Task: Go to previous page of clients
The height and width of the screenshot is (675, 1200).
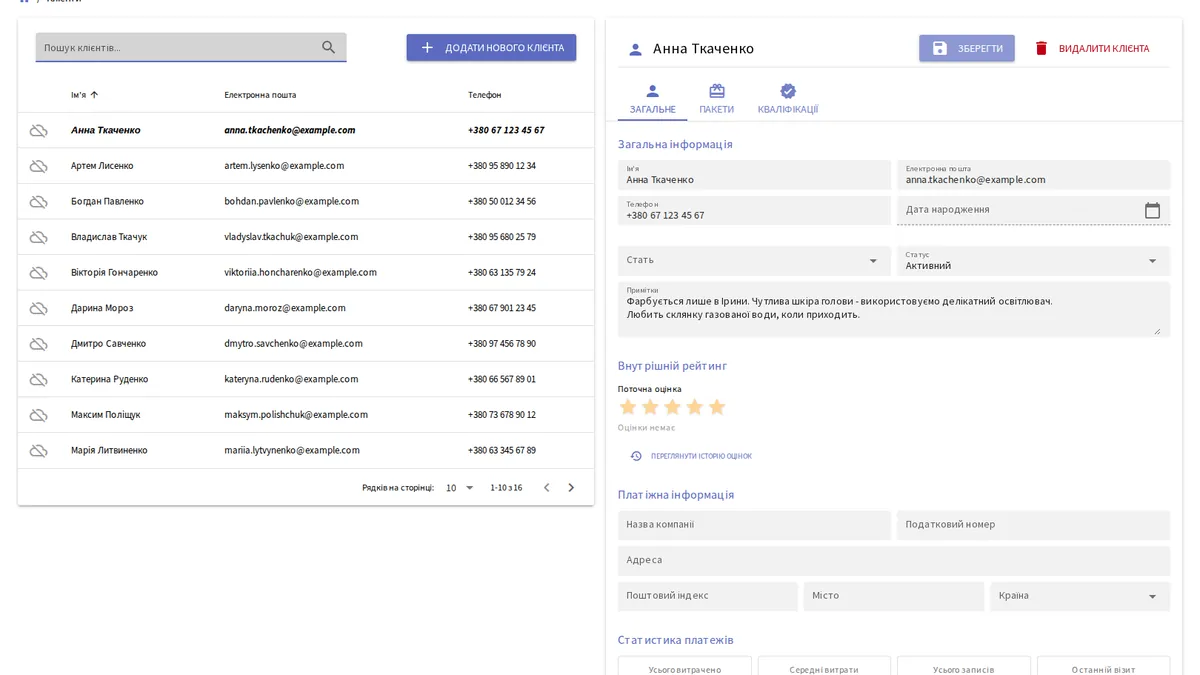Action: point(546,488)
